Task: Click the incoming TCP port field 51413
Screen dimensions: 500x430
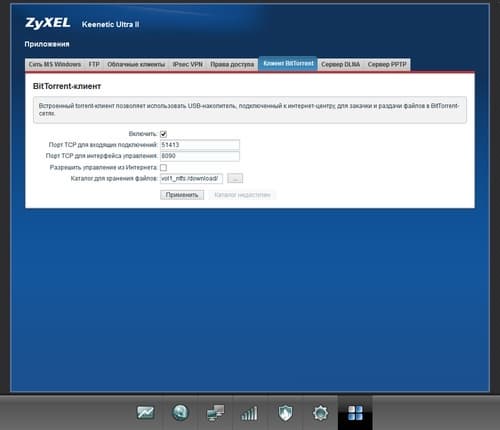Action: pos(200,145)
